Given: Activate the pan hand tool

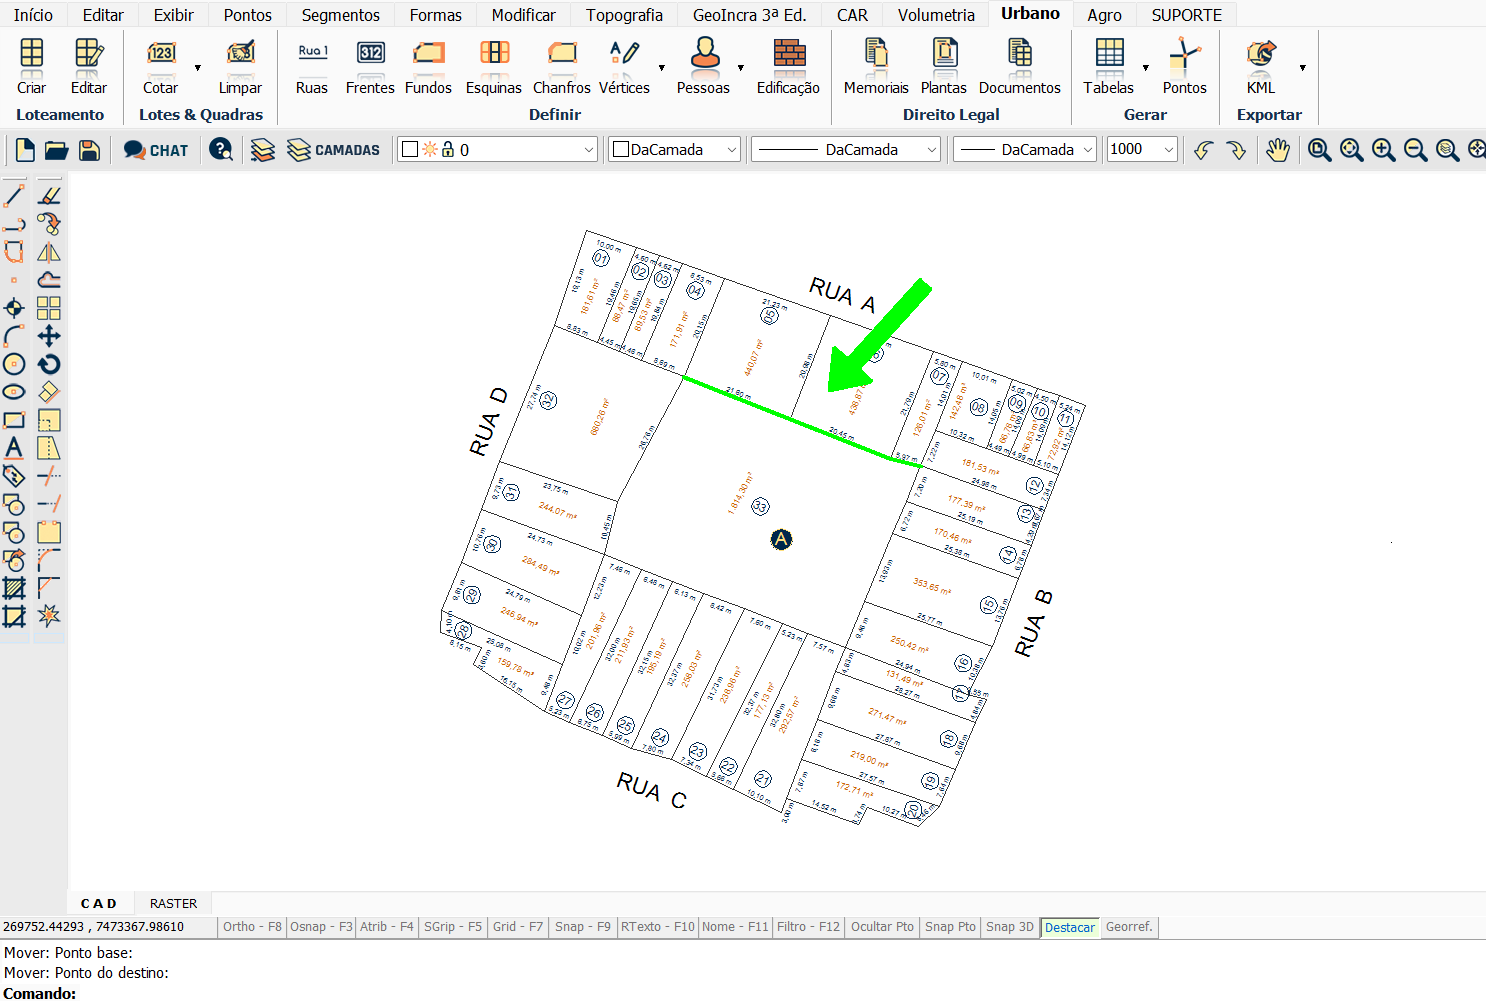Looking at the screenshot, I should click(x=1277, y=150).
